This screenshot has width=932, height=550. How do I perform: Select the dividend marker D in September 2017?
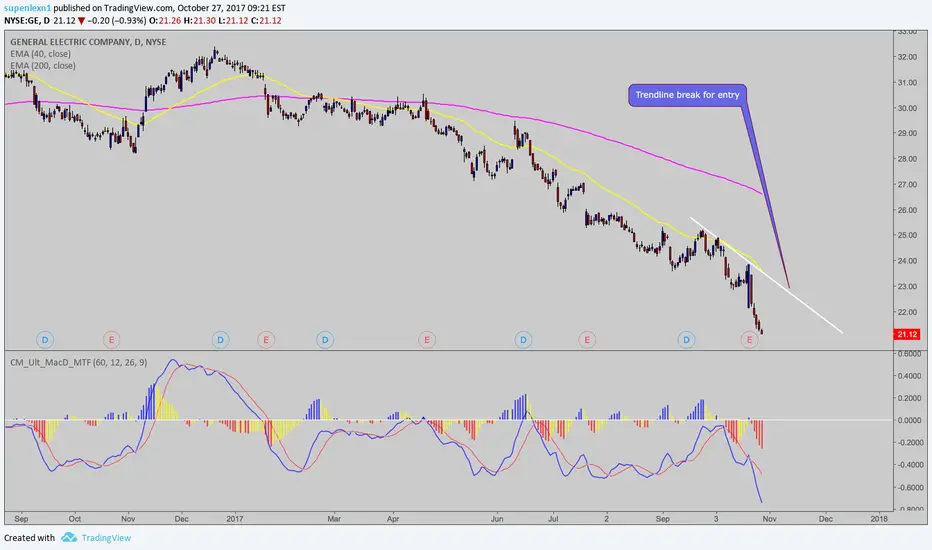coord(687,340)
